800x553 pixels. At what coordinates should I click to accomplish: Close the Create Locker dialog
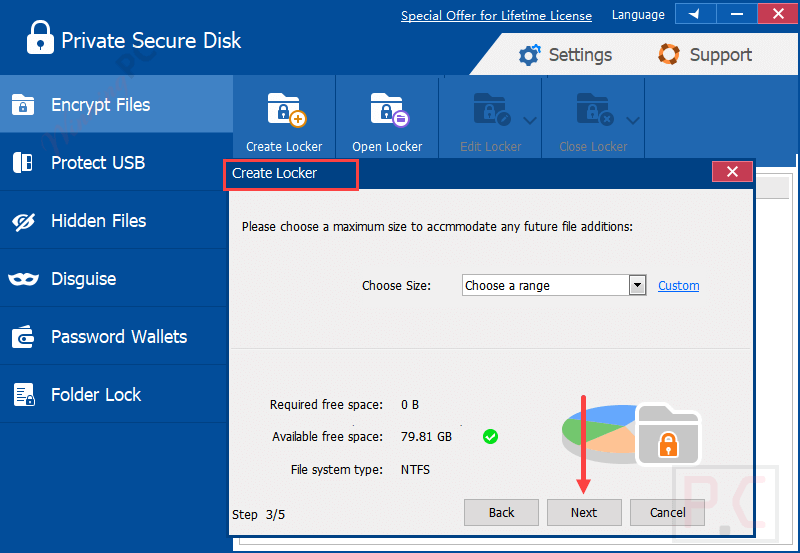click(x=732, y=172)
